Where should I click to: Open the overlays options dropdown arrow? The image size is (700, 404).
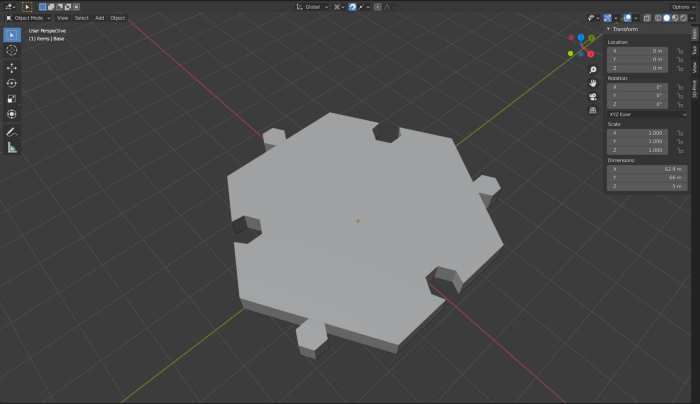click(635, 18)
